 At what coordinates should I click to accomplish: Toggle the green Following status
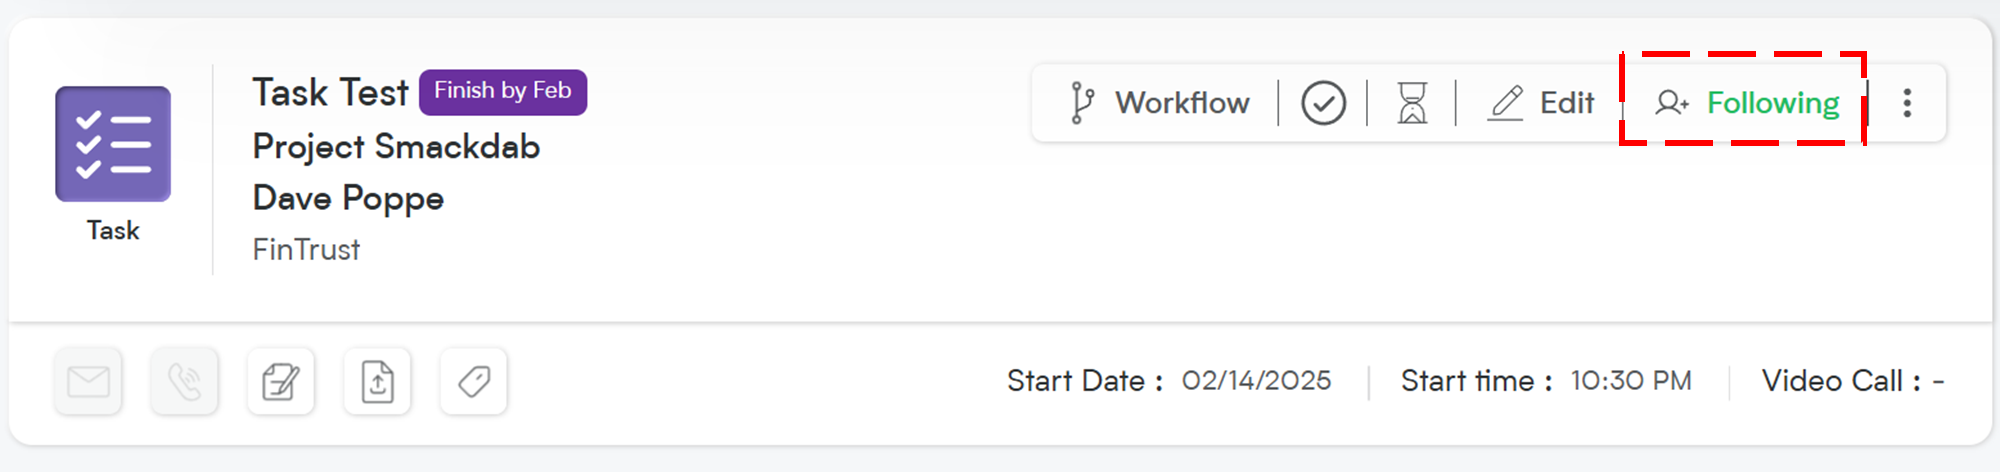click(1773, 103)
